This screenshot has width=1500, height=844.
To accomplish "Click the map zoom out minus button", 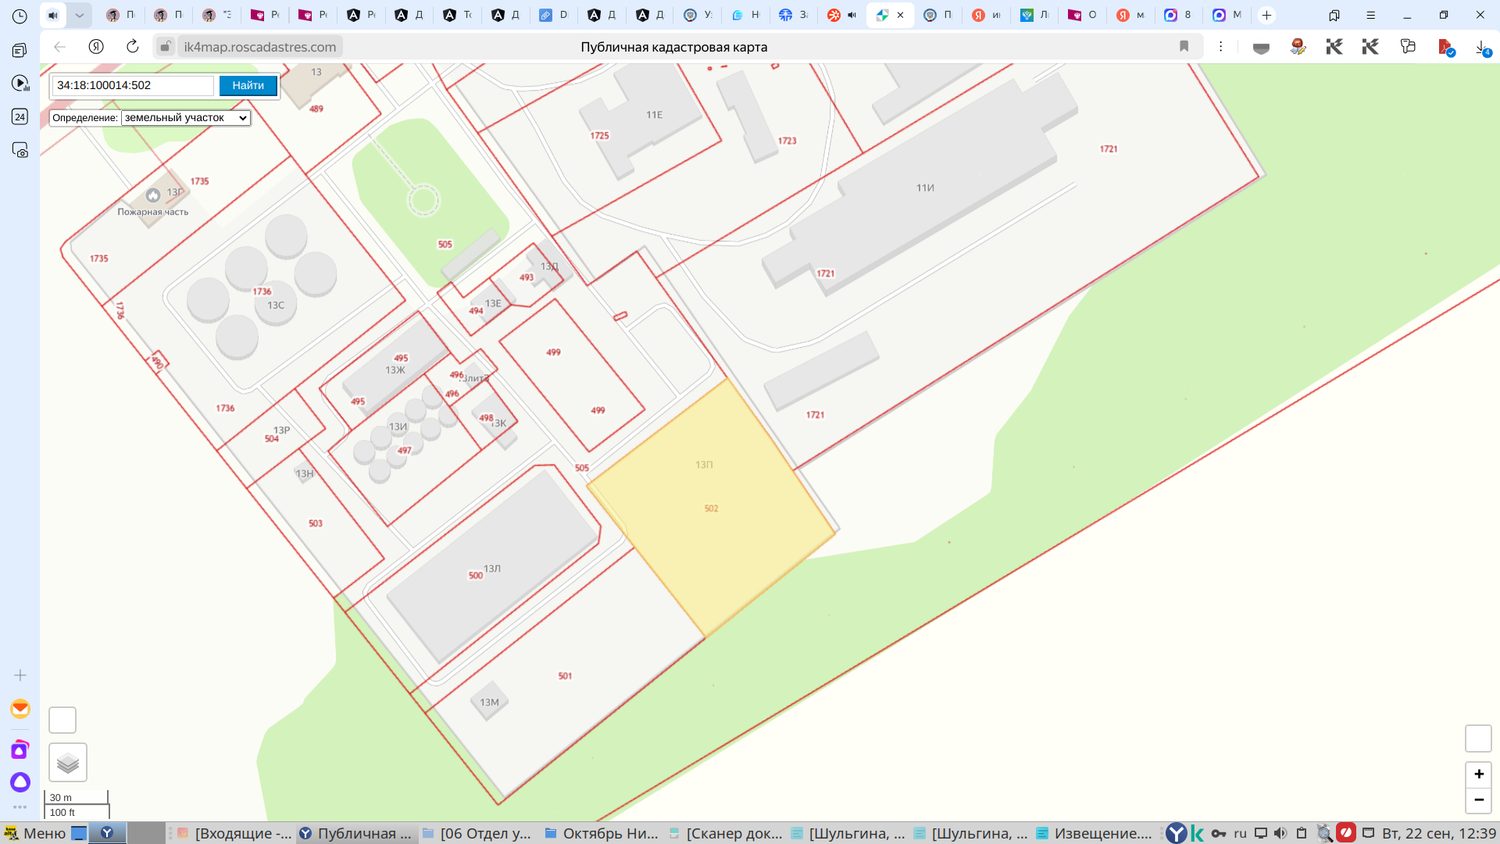I will [x=1478, y=800].
